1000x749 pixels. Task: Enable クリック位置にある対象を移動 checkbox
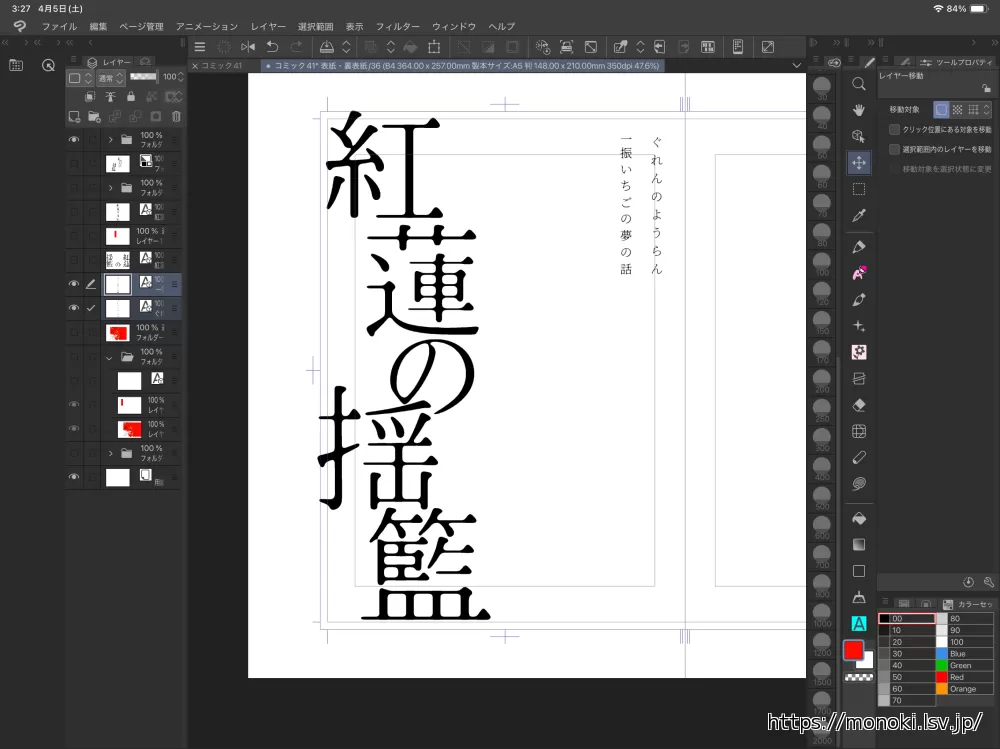pyautogui.click(x=895, y=130)
